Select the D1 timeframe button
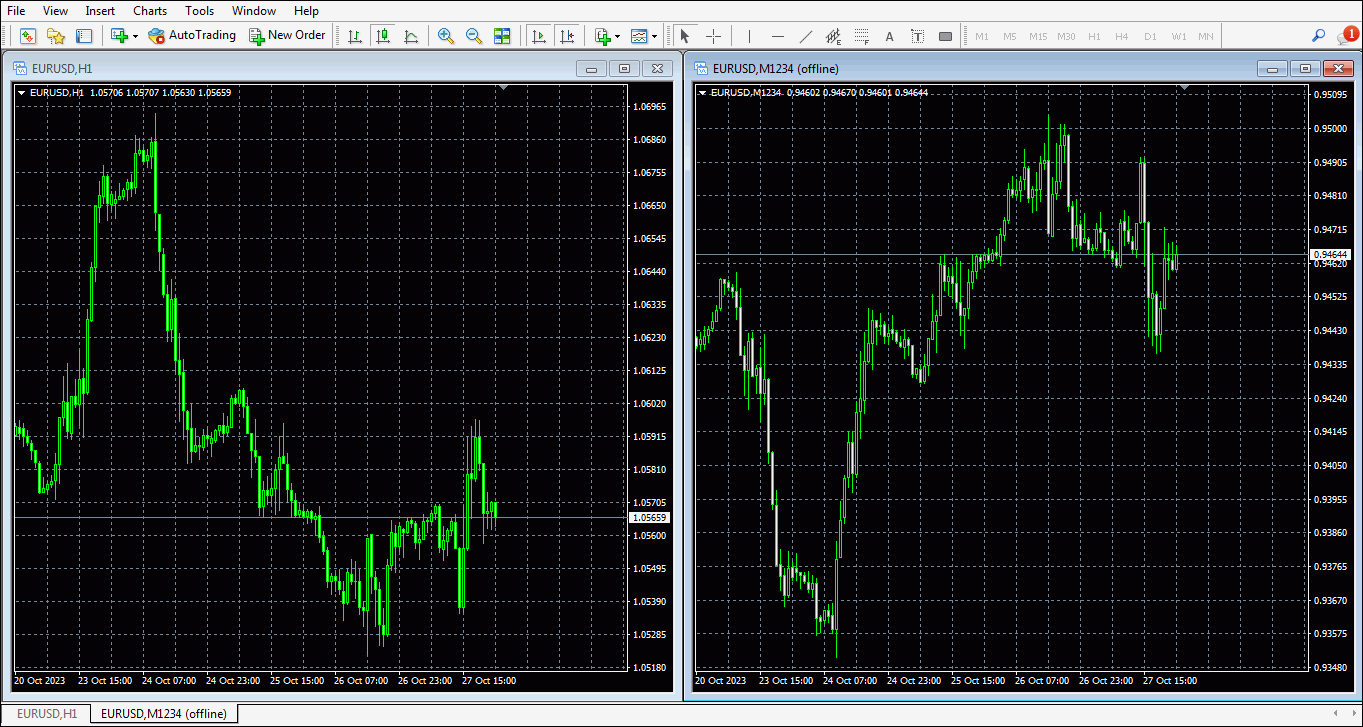 [1150, 36]
